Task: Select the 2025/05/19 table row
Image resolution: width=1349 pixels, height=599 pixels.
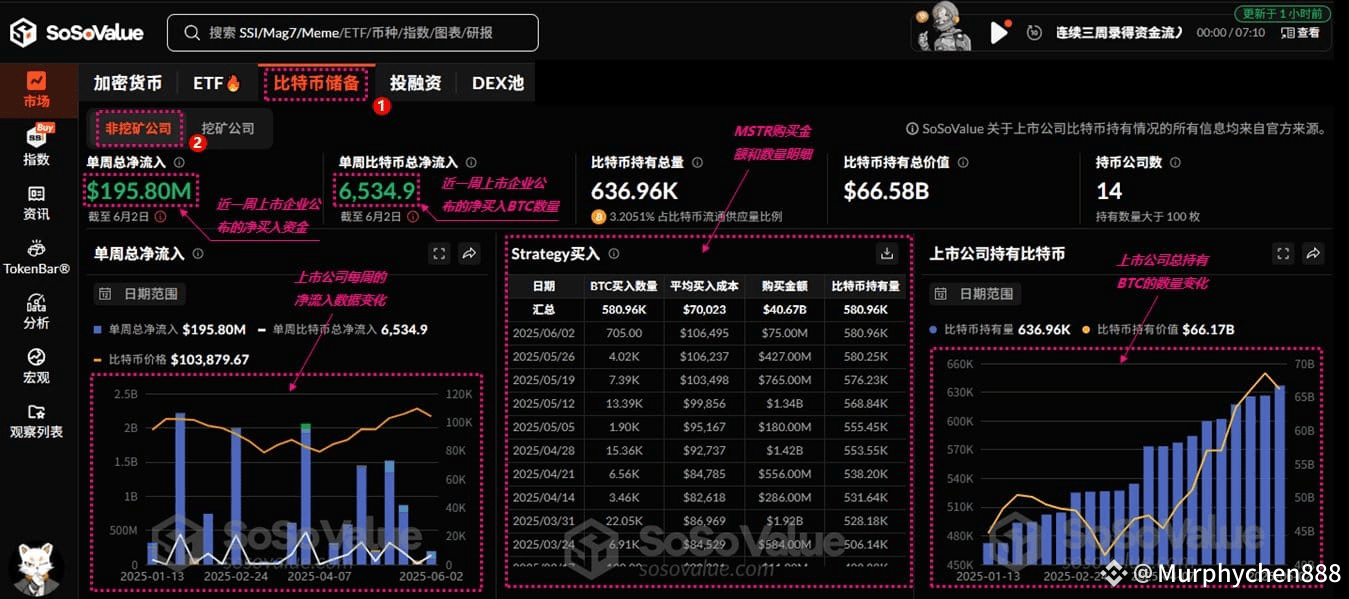Action: tap(707, 380)
